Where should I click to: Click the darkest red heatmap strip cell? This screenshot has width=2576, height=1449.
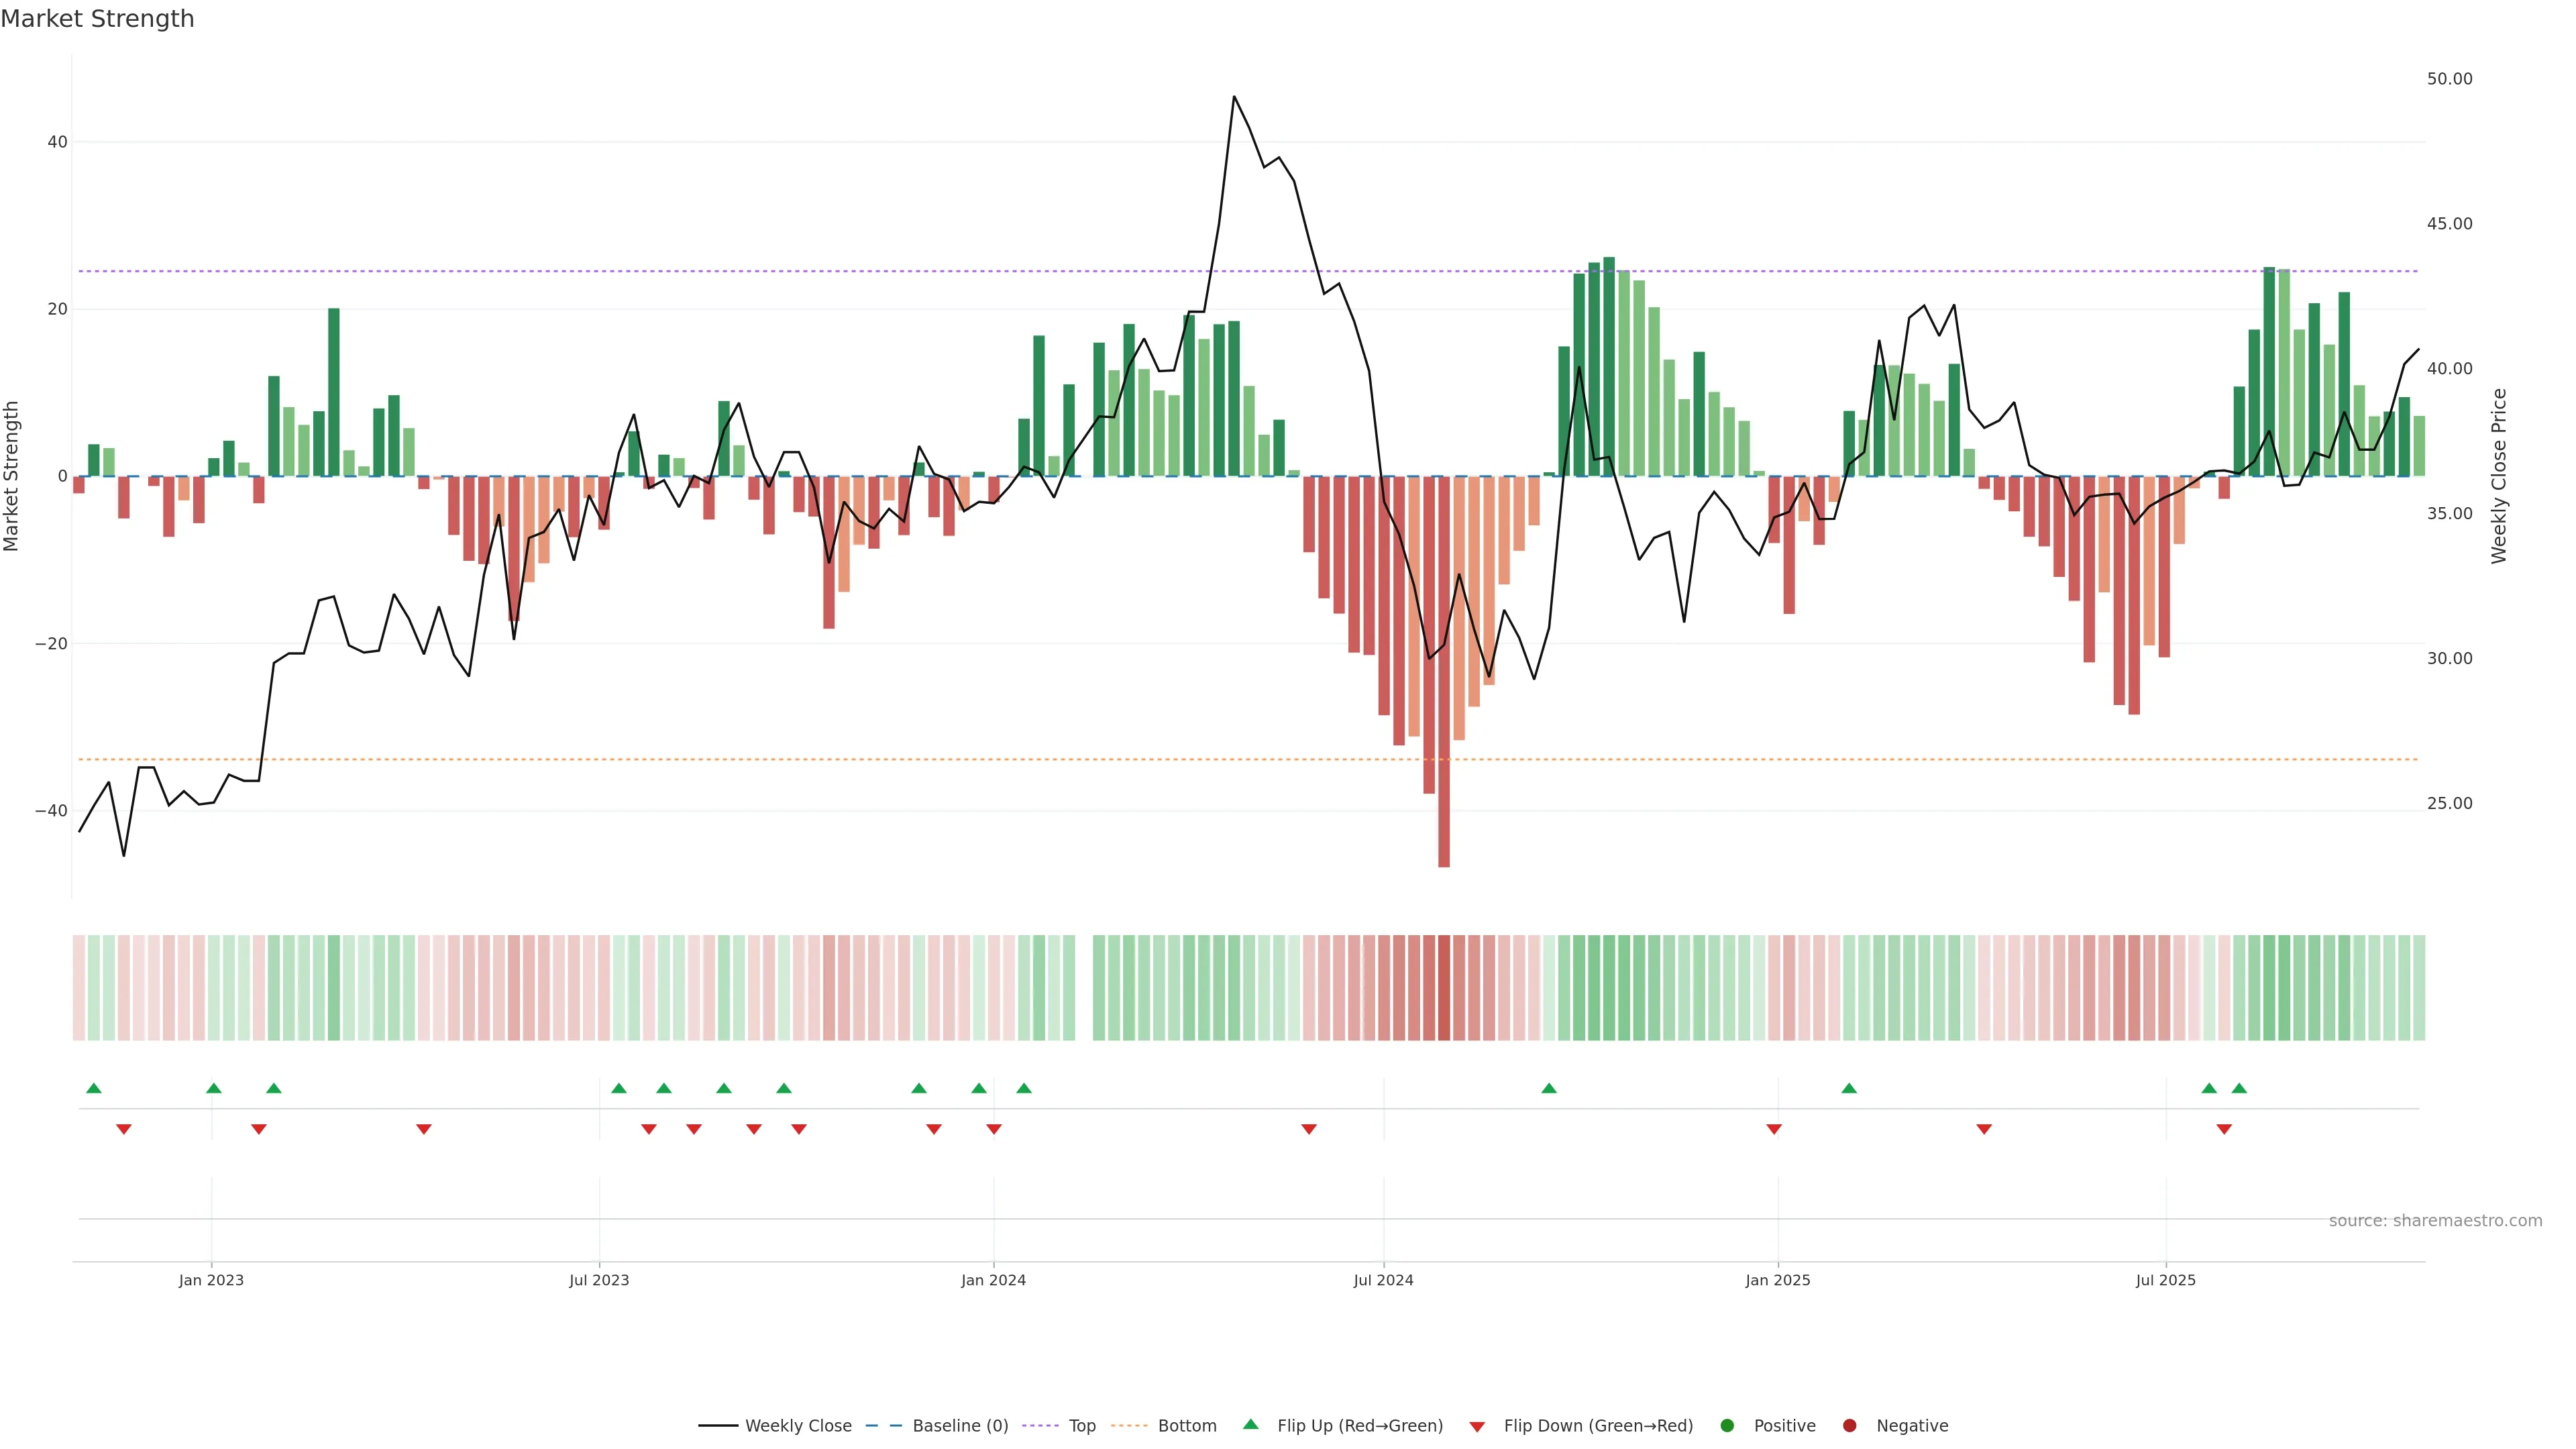(1444, 988)
